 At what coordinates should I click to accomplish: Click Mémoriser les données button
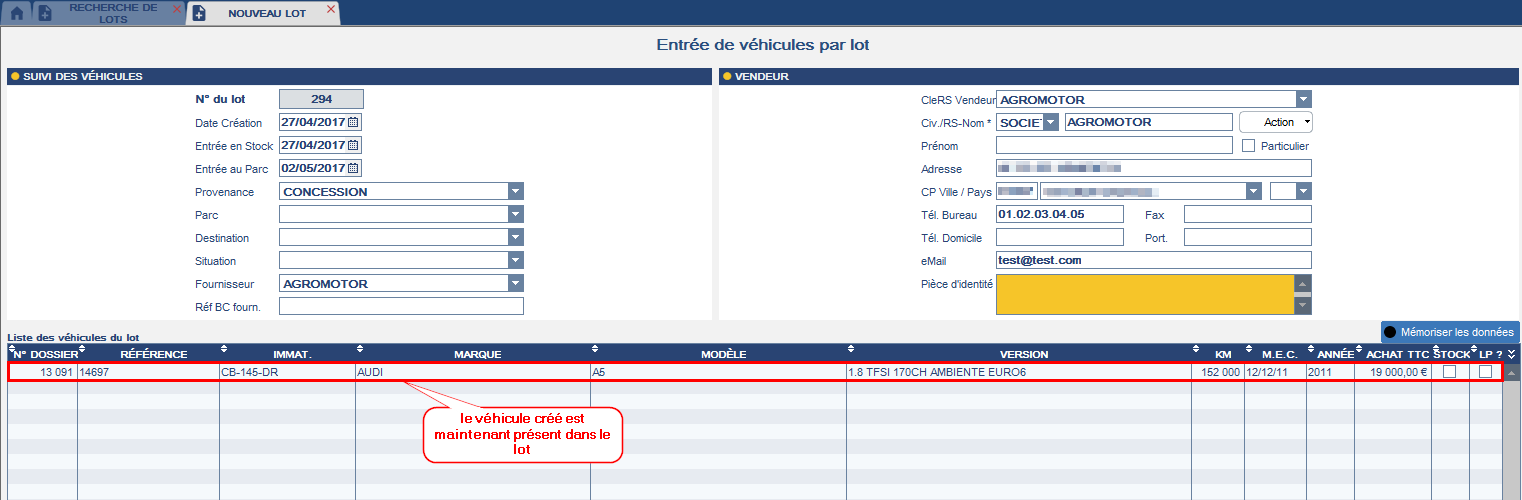tap(1450, 331)
